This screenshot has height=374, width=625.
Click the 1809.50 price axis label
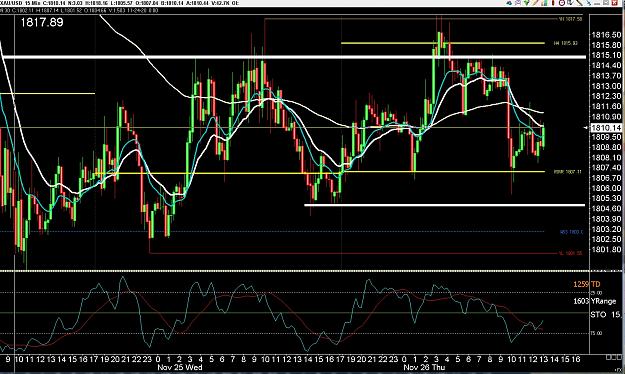(x=606, y=137)
